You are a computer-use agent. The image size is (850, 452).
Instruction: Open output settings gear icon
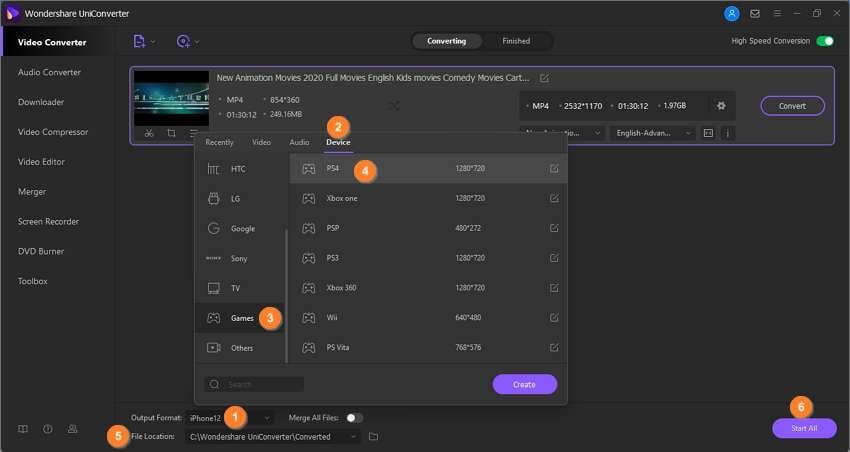pos(721,106)
